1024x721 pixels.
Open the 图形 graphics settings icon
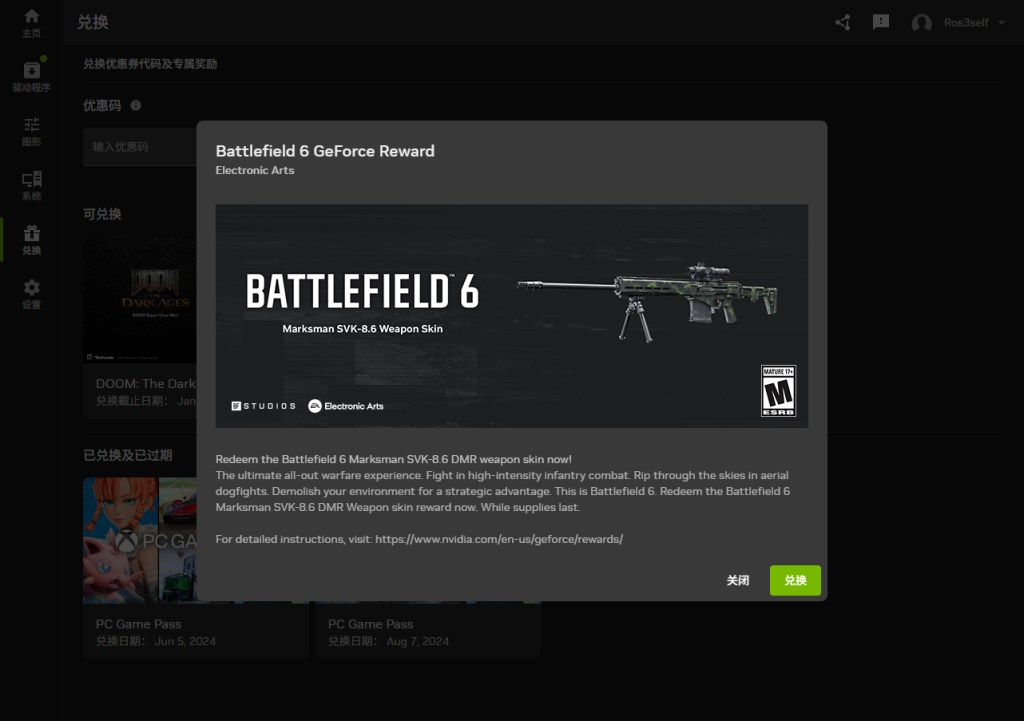(31, 125)
